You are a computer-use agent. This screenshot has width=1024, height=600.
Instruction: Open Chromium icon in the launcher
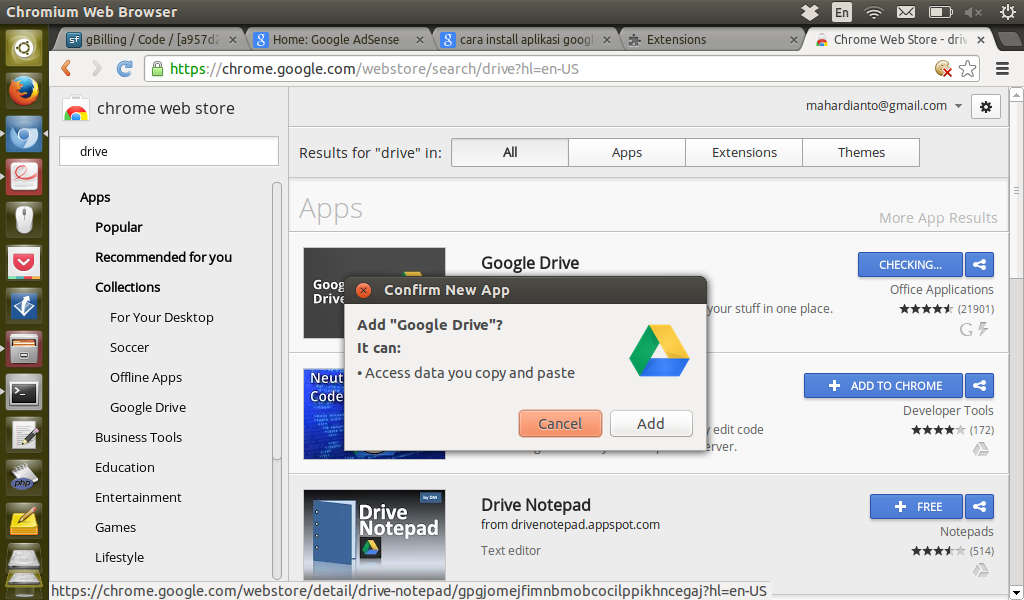click(24, 134)
